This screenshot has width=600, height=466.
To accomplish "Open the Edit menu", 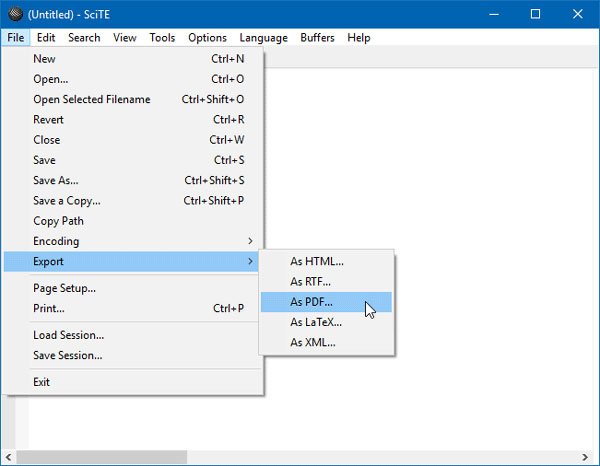I will point(46,37).
